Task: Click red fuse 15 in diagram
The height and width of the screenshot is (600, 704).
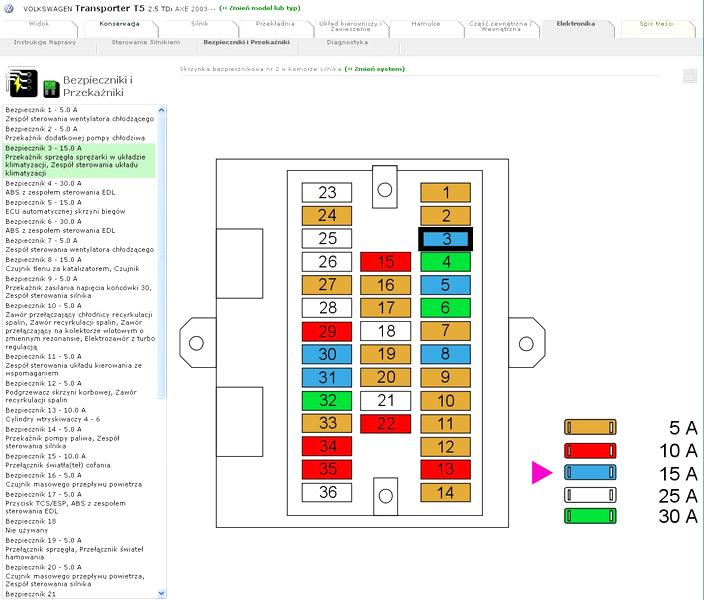Action: 385,262
